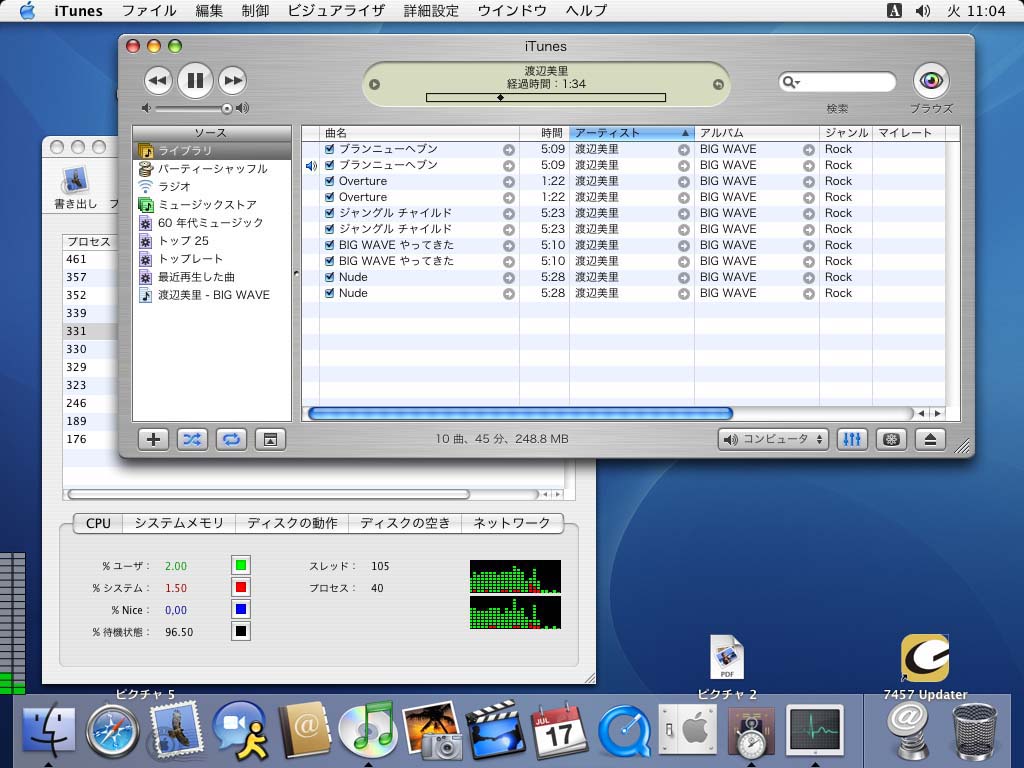Uncheck the last Nude track checkbox

tap(330, 293)
